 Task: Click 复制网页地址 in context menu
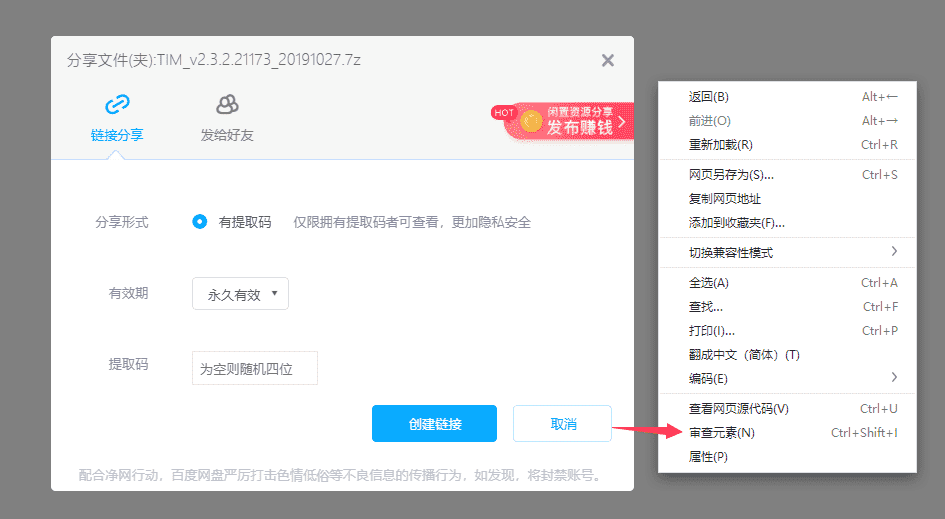click(787, 199)
